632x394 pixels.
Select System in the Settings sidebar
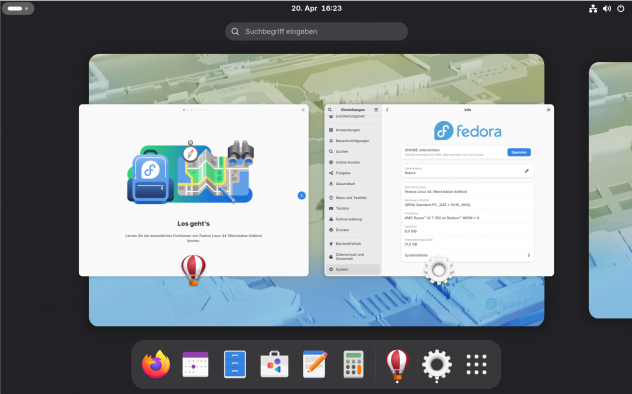click(x=353, y=269)
